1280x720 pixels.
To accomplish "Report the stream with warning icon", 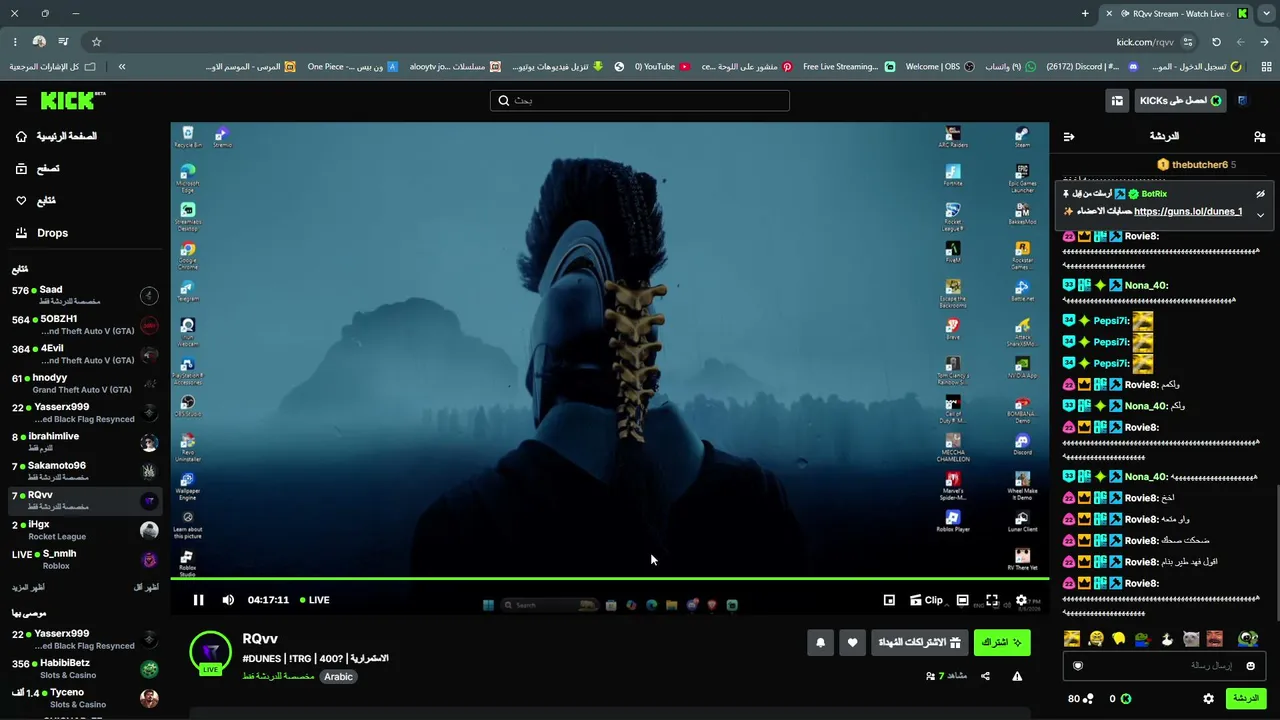I will tap(1017, 676).
